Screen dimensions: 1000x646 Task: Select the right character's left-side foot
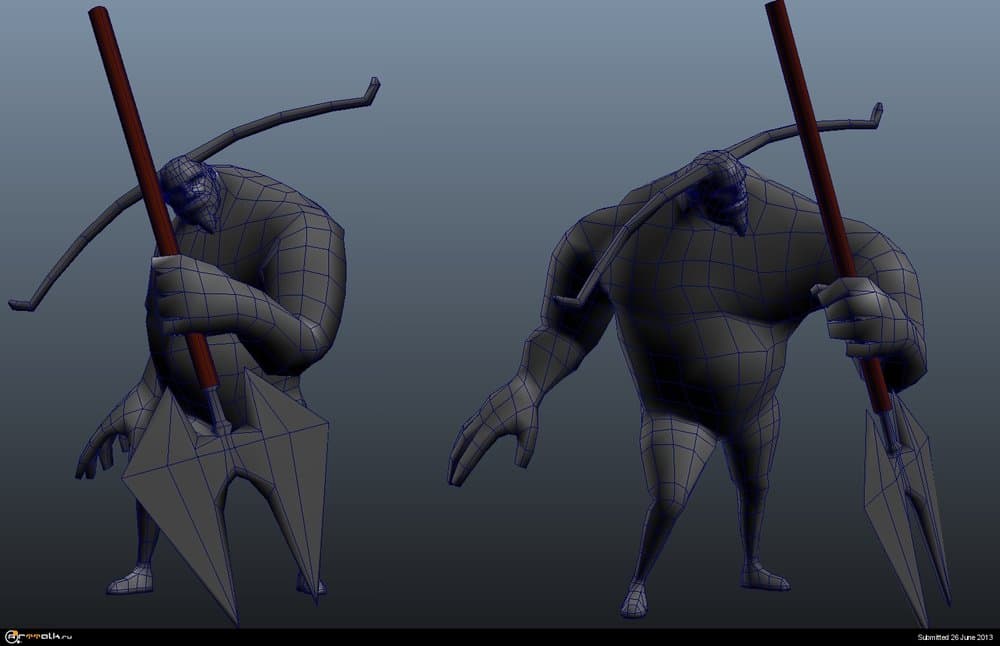[x=638, y=598]
